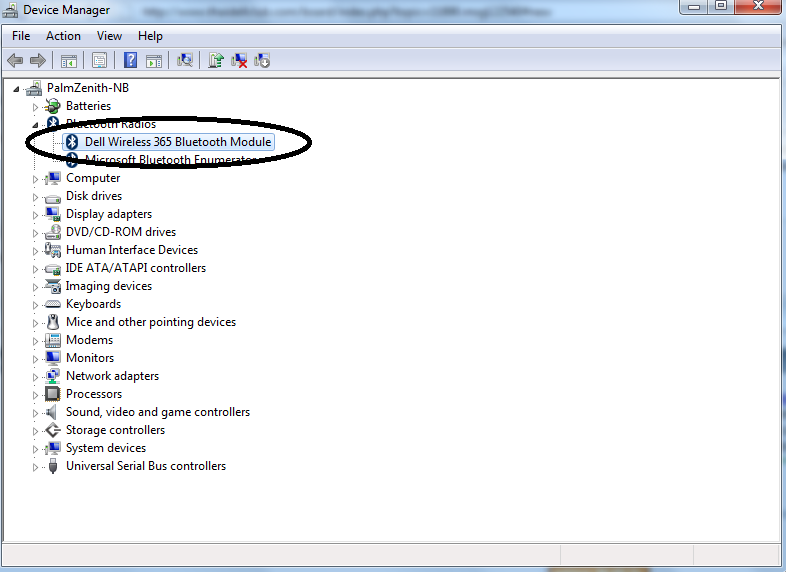Screen dimensions: 786x572
Task: Select the Keyboards label
Action: click(94, 304)
